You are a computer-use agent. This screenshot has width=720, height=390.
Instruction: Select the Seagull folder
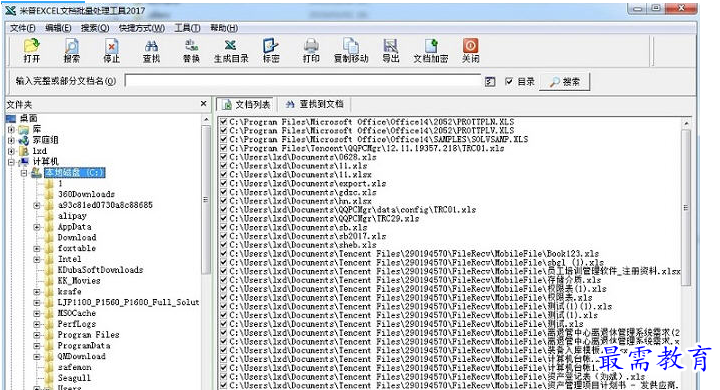pos(74,378)
